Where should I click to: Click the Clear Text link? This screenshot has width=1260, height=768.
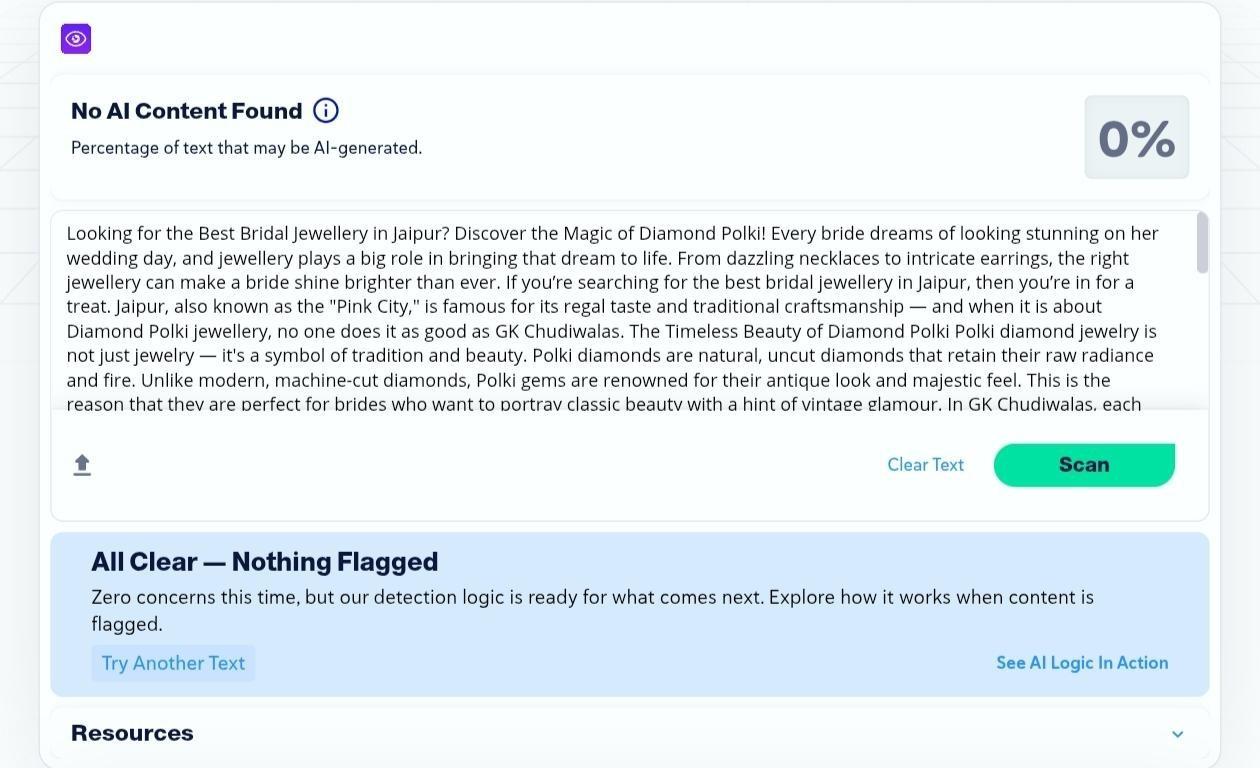pos(925,465)
